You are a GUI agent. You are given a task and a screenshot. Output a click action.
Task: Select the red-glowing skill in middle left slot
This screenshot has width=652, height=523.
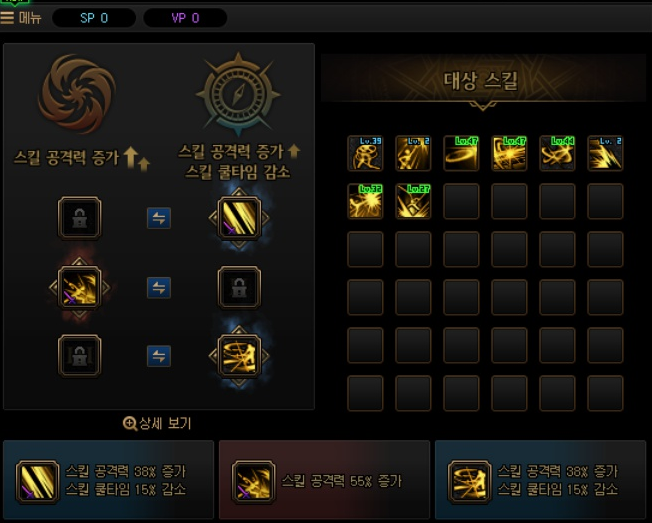coord(79,287)
